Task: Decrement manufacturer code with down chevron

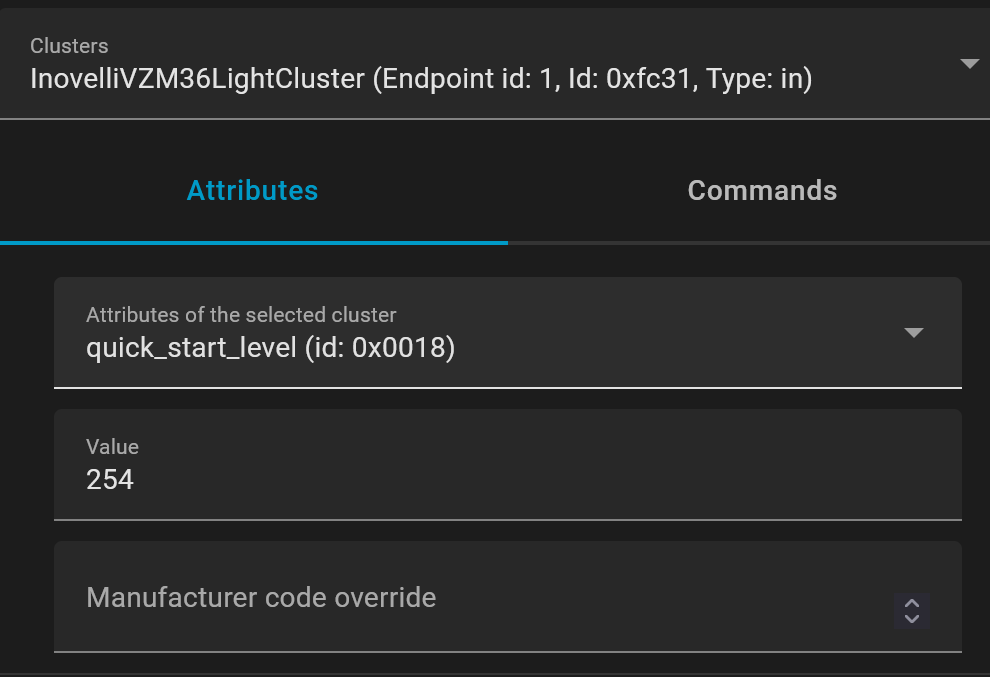Action: [911, 619]
